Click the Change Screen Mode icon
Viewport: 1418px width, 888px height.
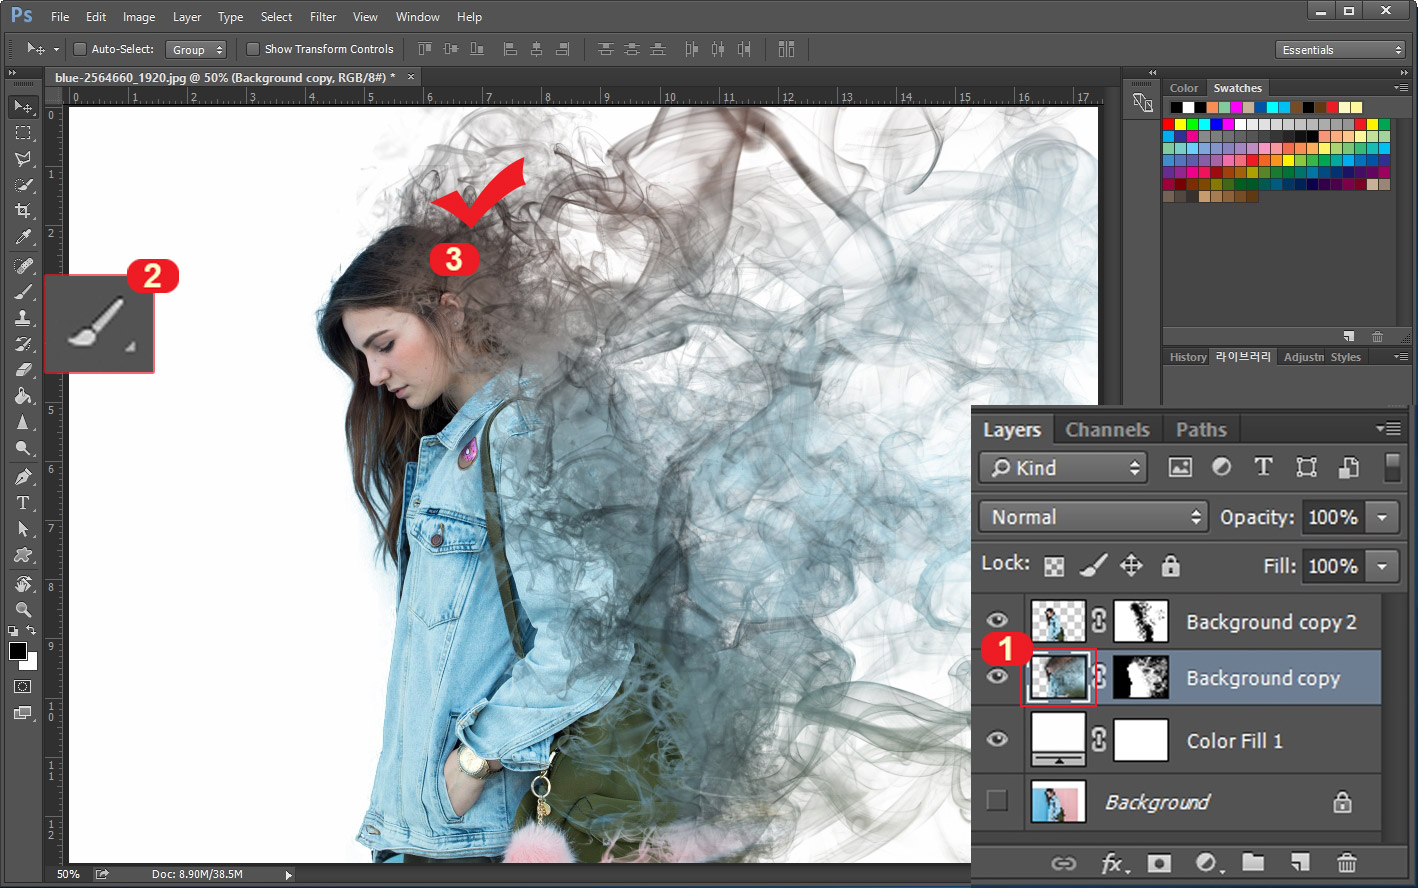coord(23,713)
